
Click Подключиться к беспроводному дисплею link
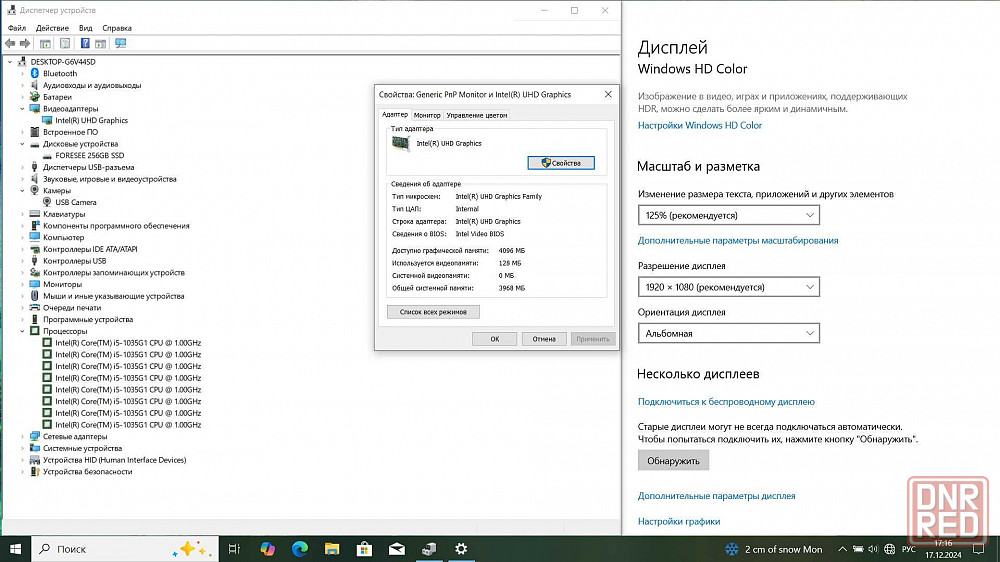(726, 402)
